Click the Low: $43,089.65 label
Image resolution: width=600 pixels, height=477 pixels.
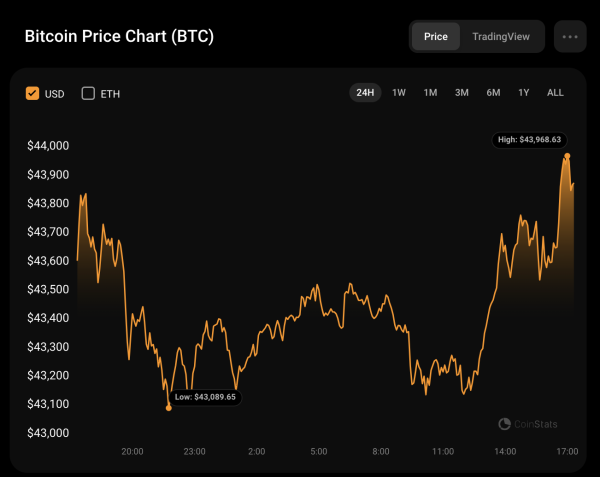point(205,397)
